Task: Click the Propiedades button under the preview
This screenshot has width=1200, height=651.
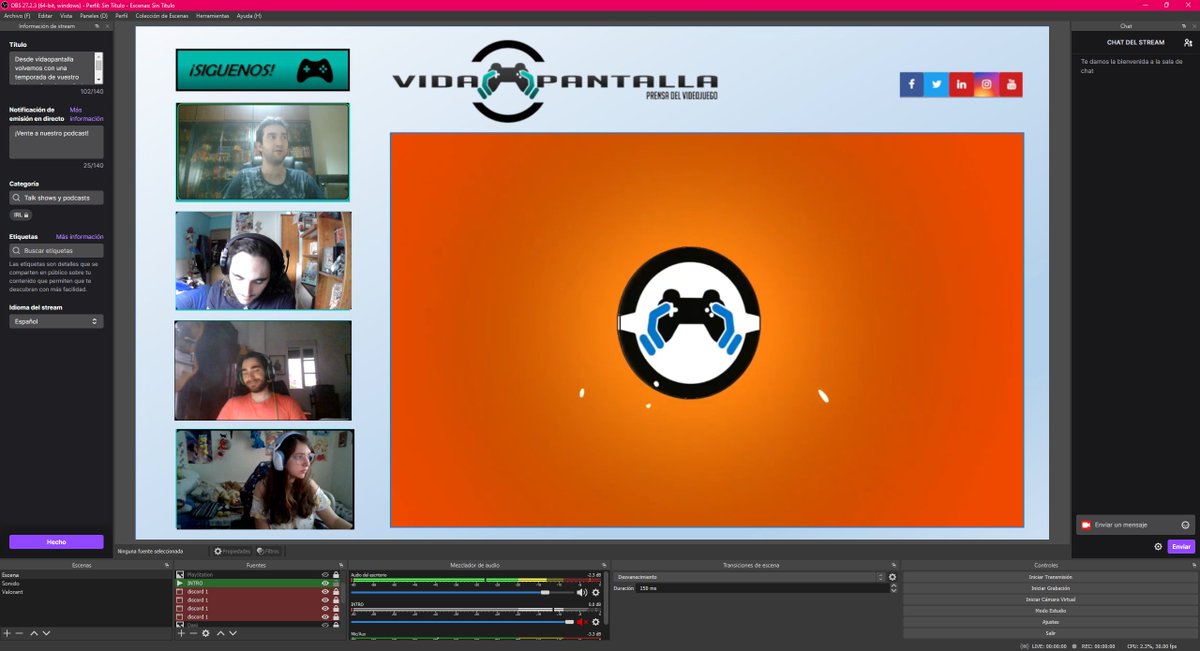Action: (232, 551)
